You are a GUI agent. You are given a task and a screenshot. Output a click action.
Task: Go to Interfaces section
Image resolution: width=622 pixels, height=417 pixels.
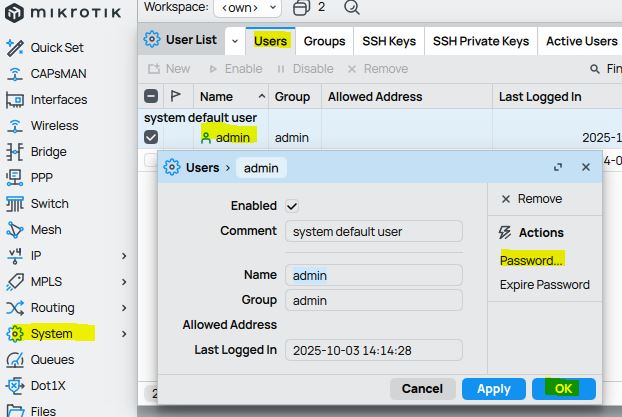[58, 100]
